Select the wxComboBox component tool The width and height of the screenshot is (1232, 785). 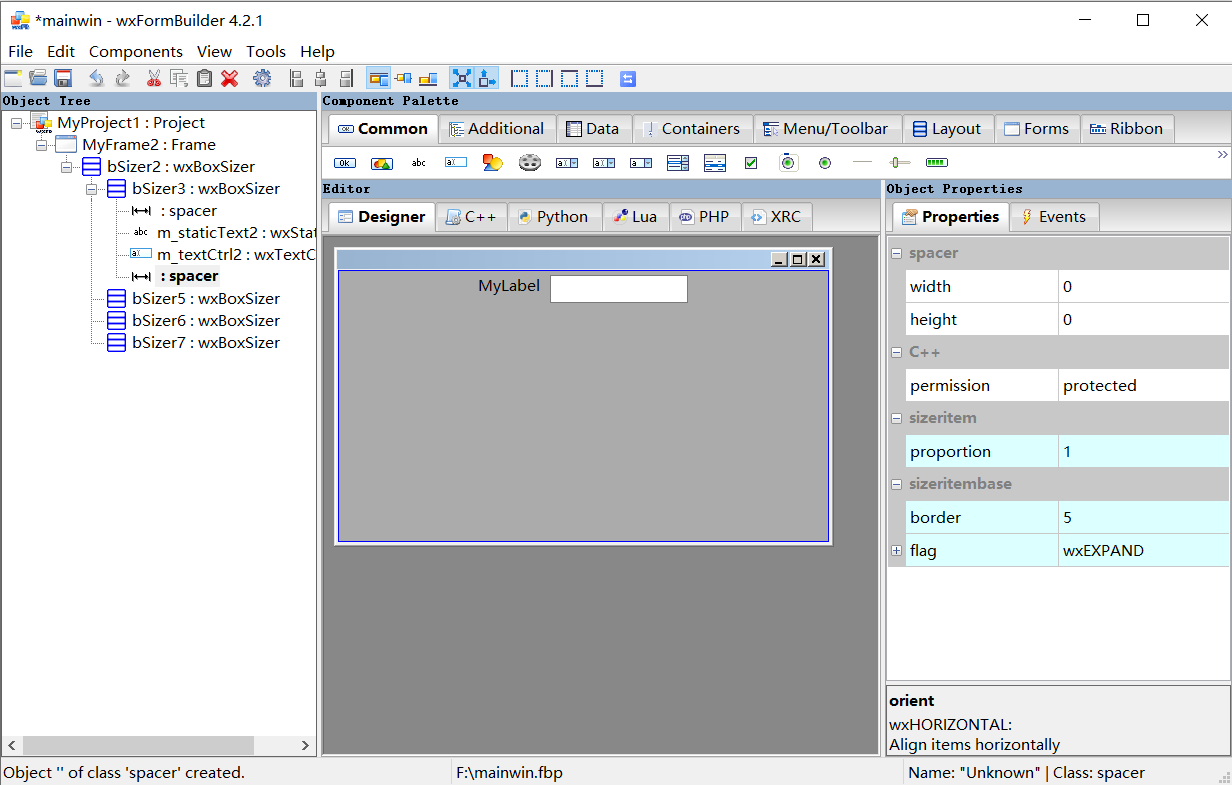(566, 162)
